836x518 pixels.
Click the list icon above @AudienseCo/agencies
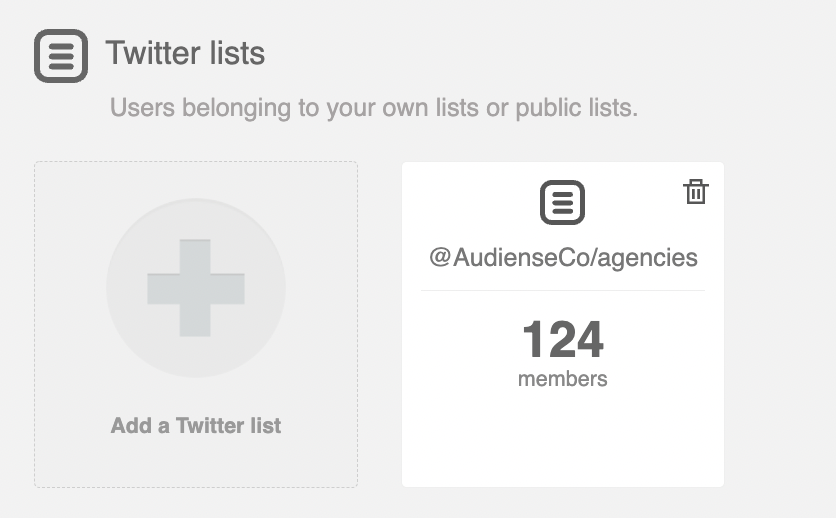562,203
